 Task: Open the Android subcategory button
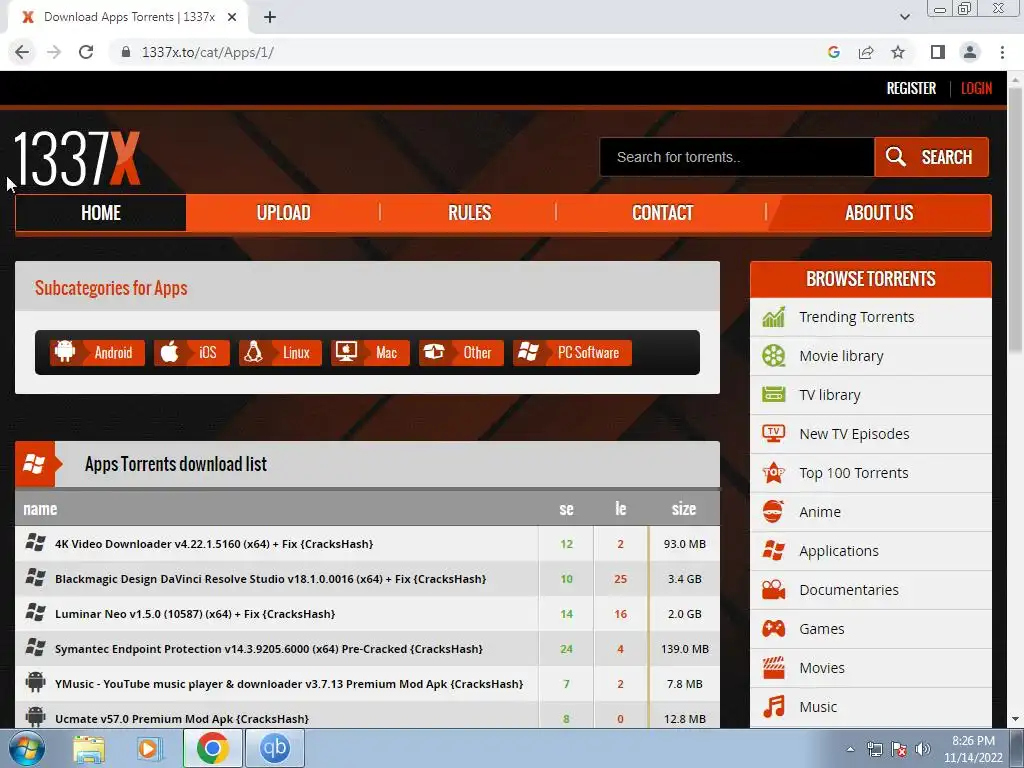(x=97, y=353)
